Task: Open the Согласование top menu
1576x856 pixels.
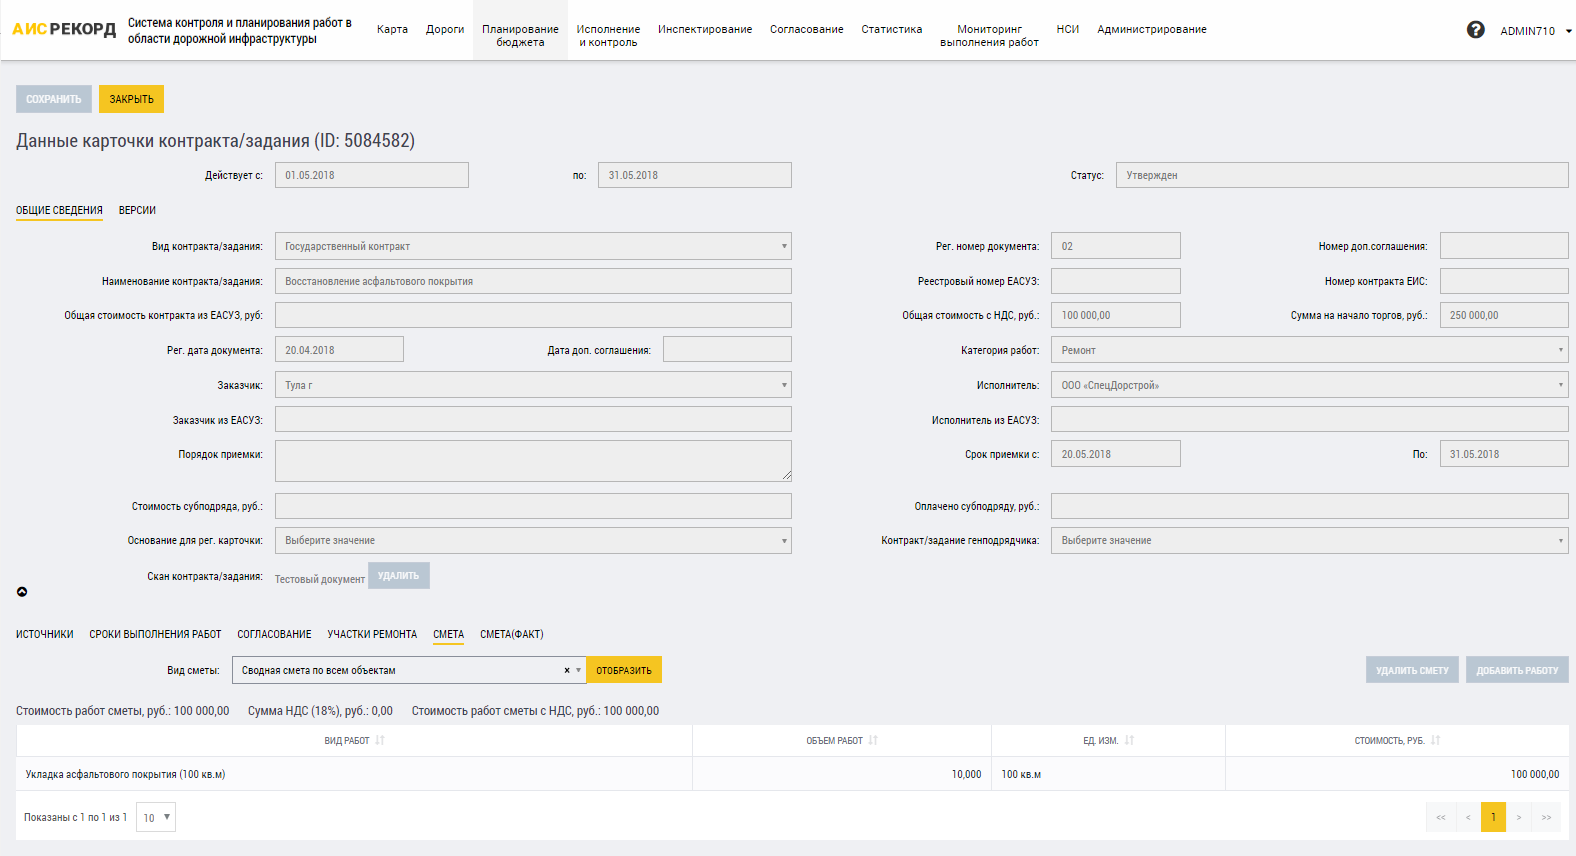Action: pyautogui.click(x=807, y=30)
